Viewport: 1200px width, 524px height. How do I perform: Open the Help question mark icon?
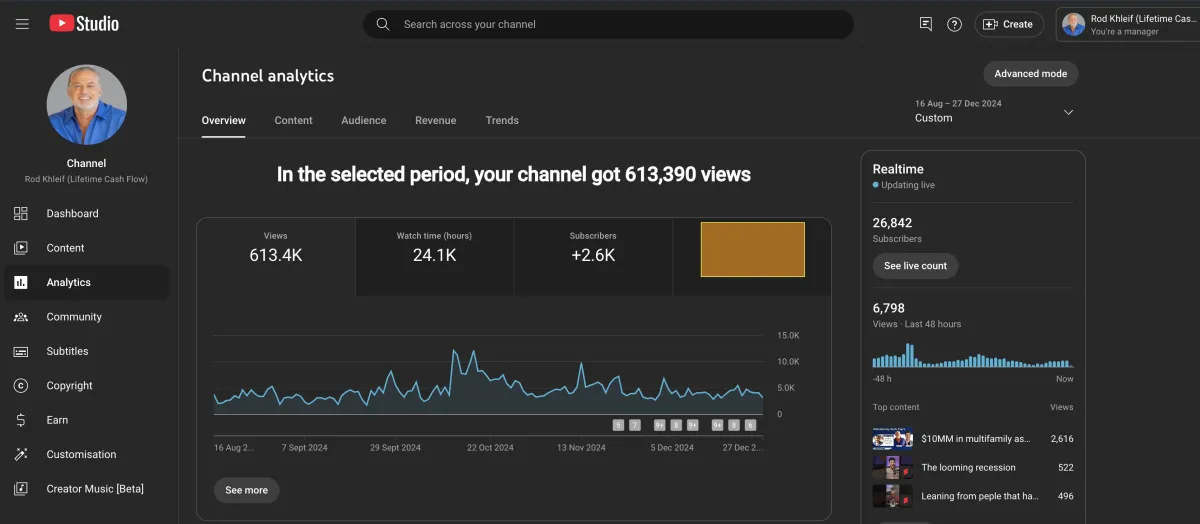[954, 24]
